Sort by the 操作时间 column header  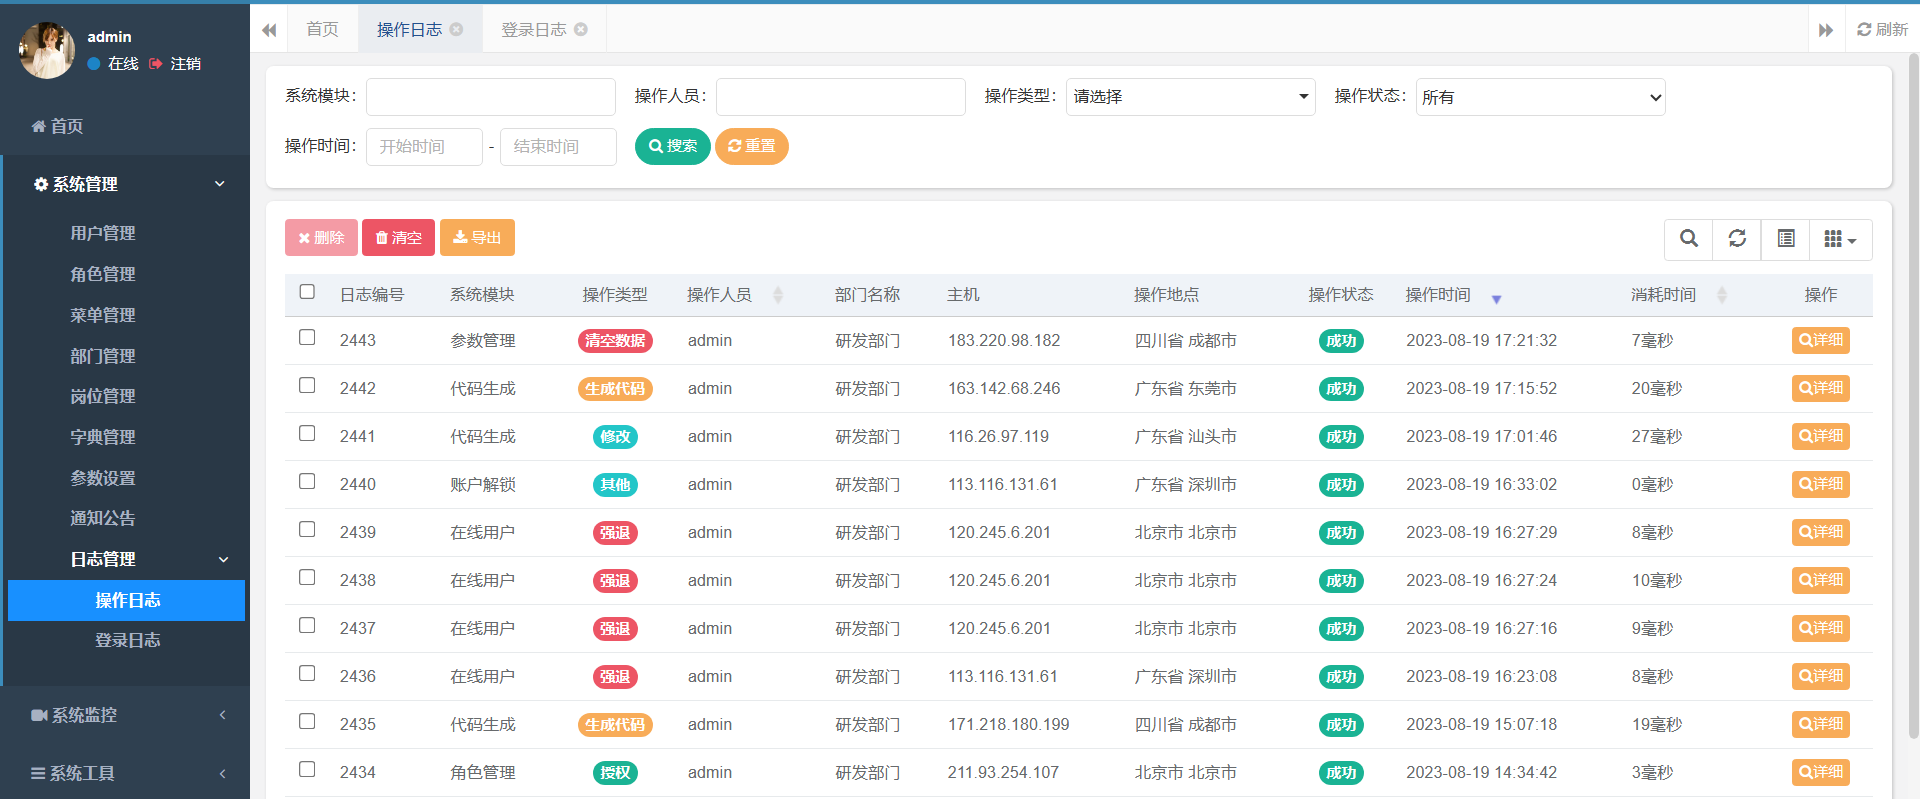click(x=1453, y=295)
